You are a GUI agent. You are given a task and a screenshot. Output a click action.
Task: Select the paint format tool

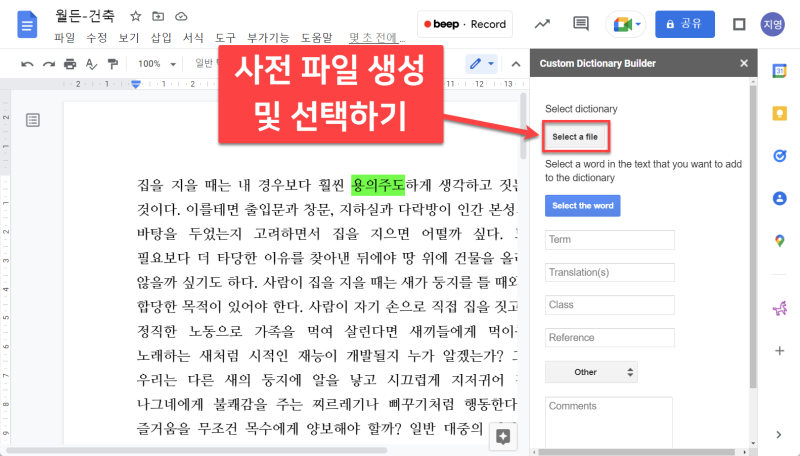113,64
